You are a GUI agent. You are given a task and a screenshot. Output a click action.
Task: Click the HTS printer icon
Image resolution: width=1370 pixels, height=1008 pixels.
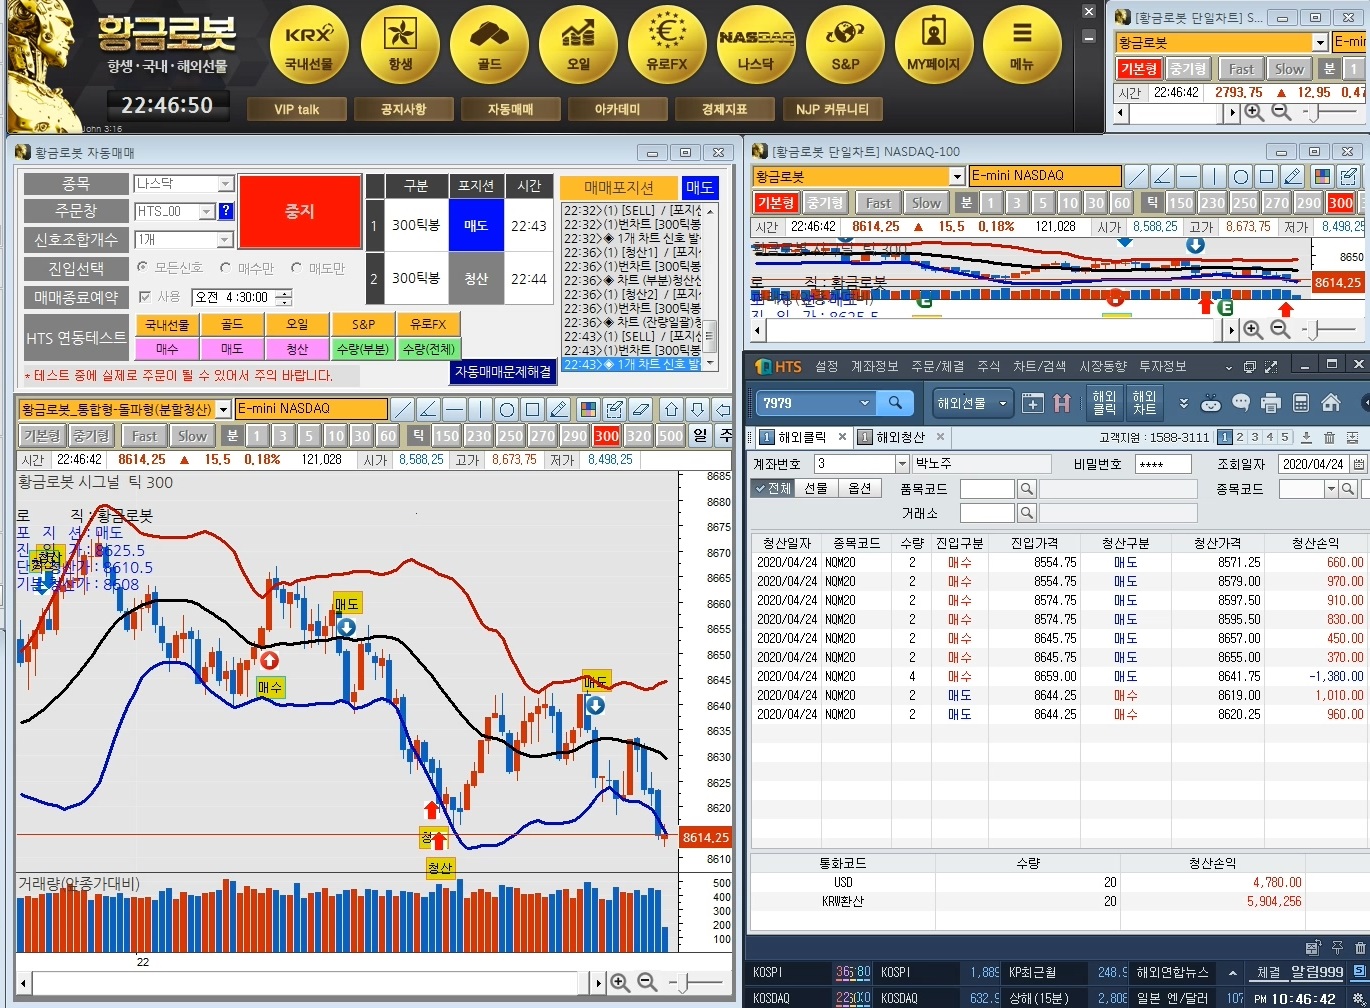tap(1271, 403)
